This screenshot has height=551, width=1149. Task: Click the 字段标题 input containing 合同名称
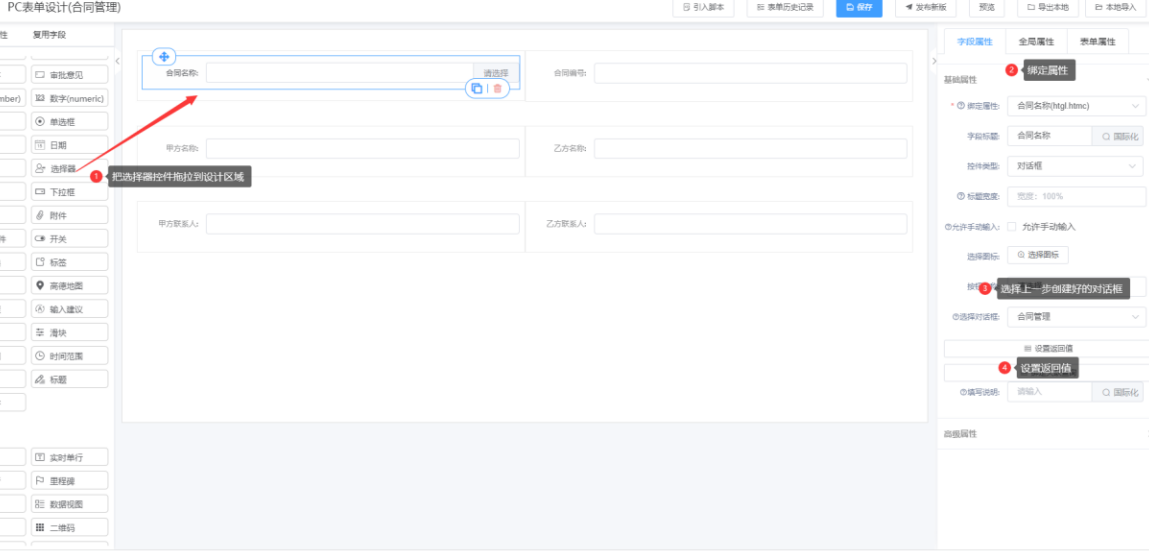coord(1050,136)
